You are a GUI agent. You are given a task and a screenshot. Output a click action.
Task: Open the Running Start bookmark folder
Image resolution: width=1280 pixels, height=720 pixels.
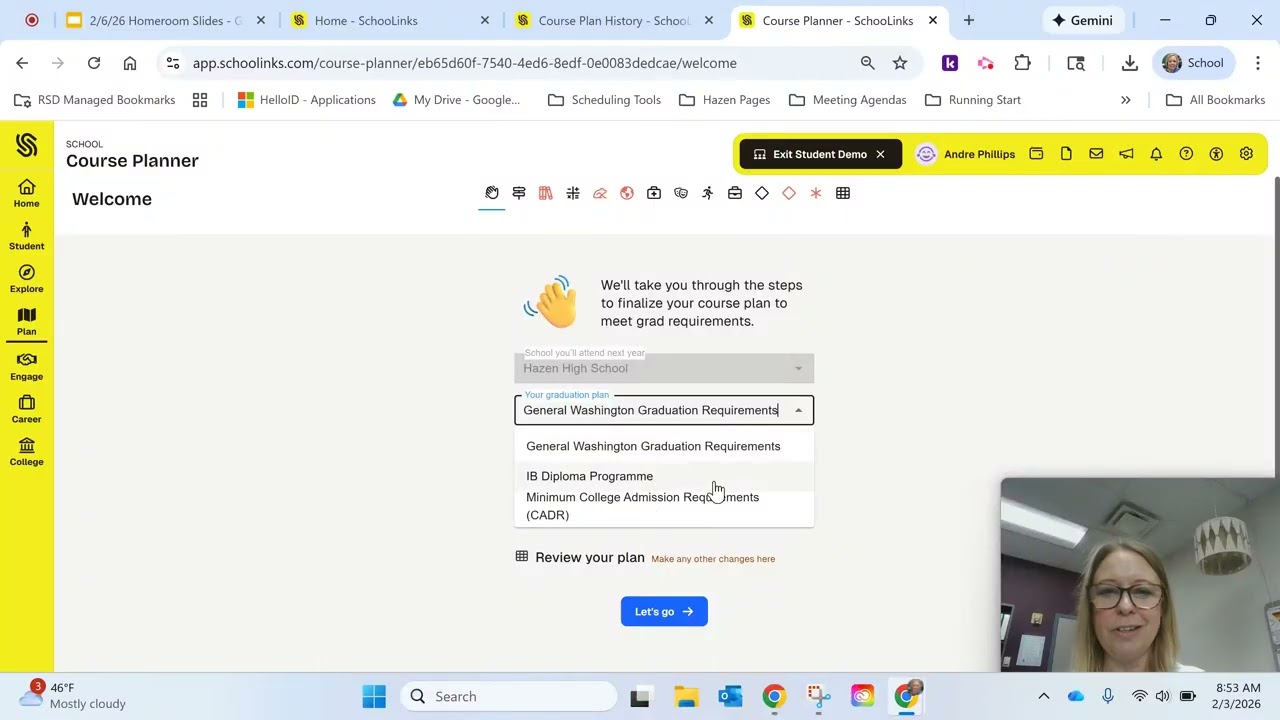click(x=973, y=100)
